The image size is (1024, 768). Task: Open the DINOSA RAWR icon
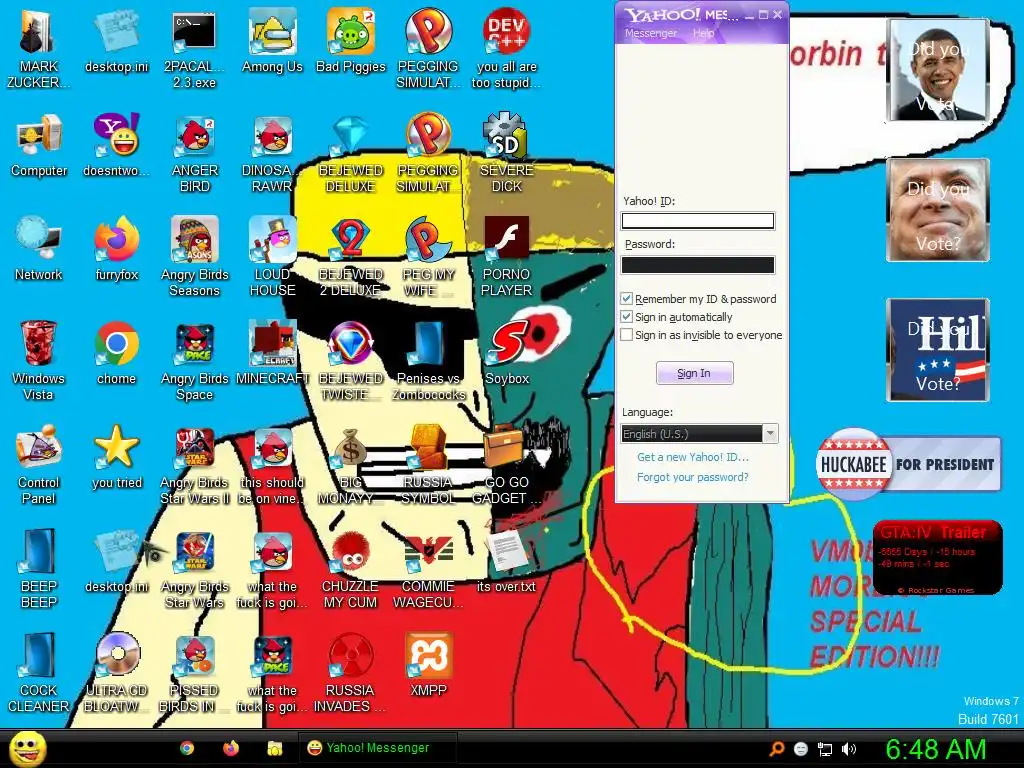point(272,153)
